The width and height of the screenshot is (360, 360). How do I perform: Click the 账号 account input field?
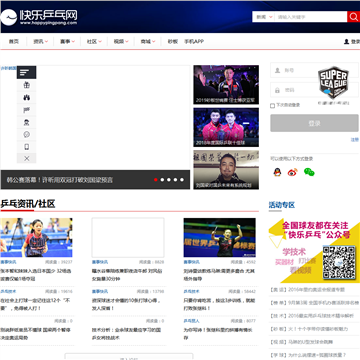click(x=315, y=70)
